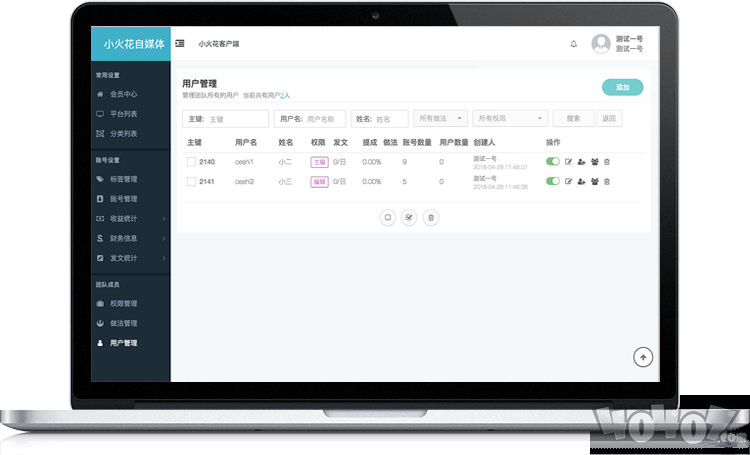750x455 pixels.
Task: Click add-user icon in ceshi1 row
Action: [x=581, y=162]
